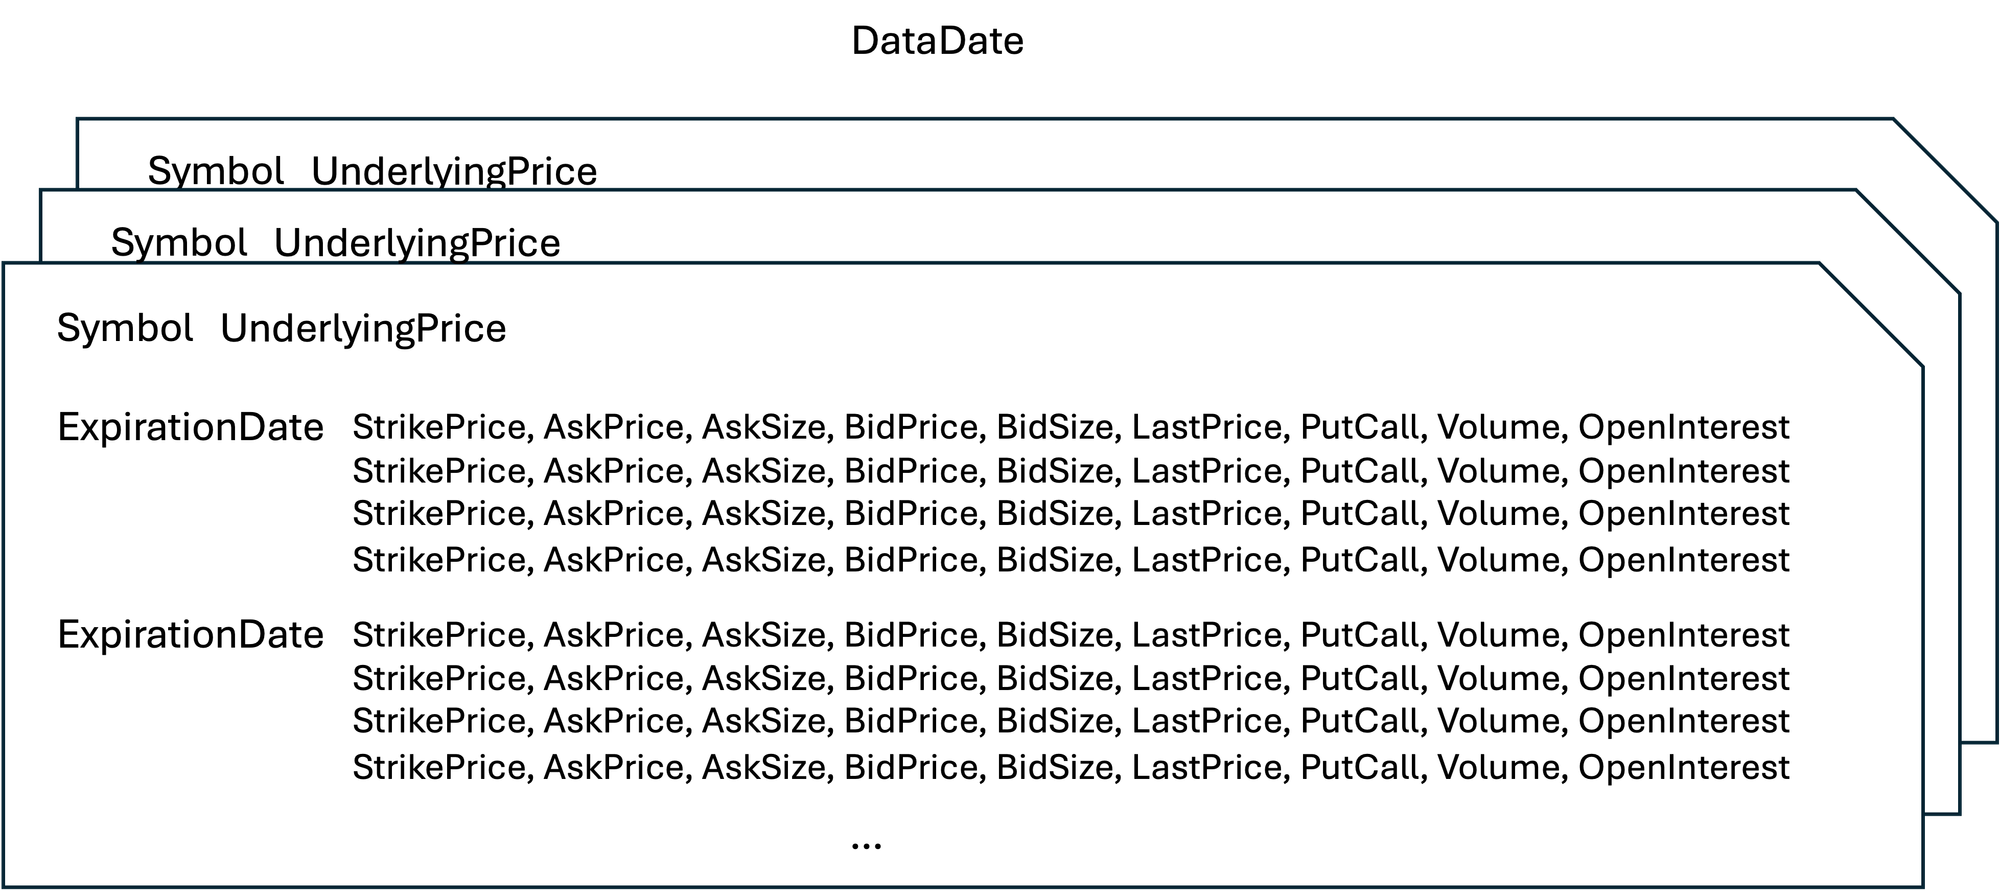Click OpenInterest in the bottommost data row
This screenshot has width=2000, height=890.
[x=1684, y=768]
